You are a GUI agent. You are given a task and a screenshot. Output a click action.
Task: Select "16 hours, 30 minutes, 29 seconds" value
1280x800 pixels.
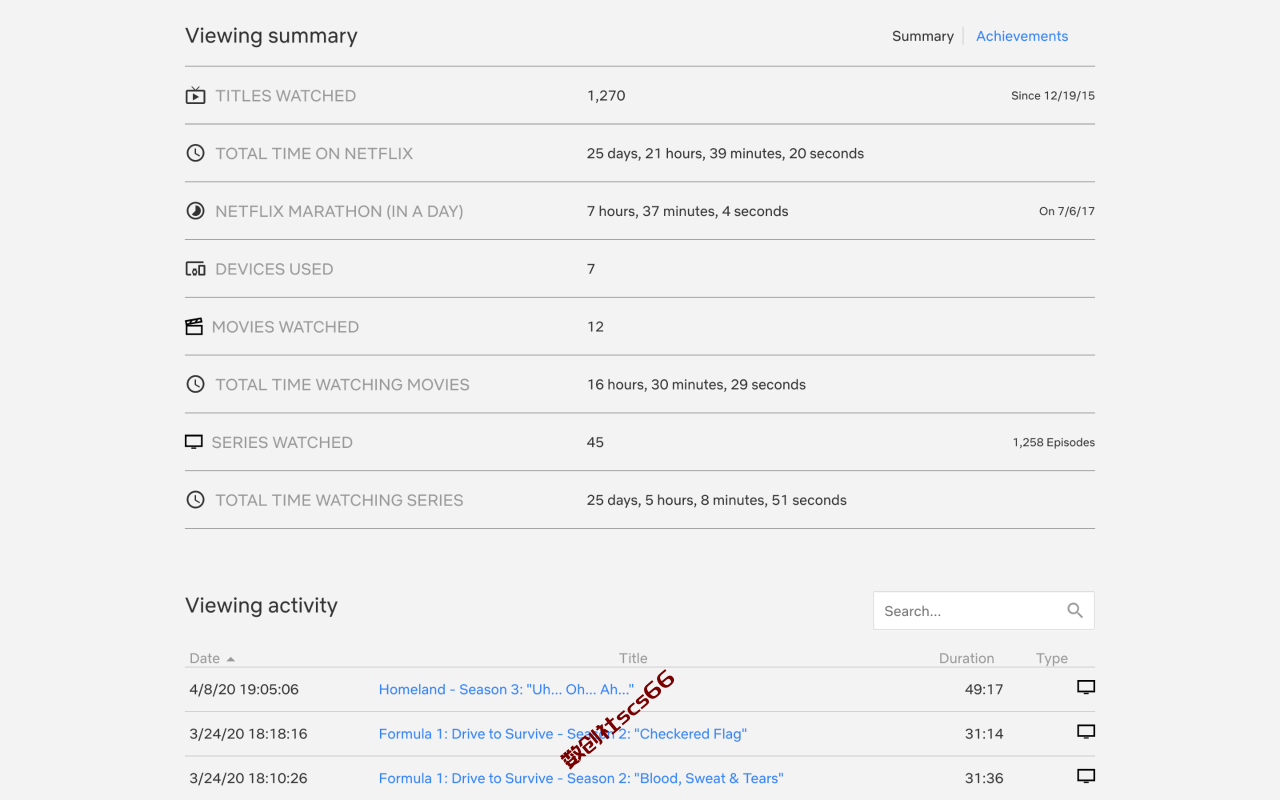pos(696,384)
